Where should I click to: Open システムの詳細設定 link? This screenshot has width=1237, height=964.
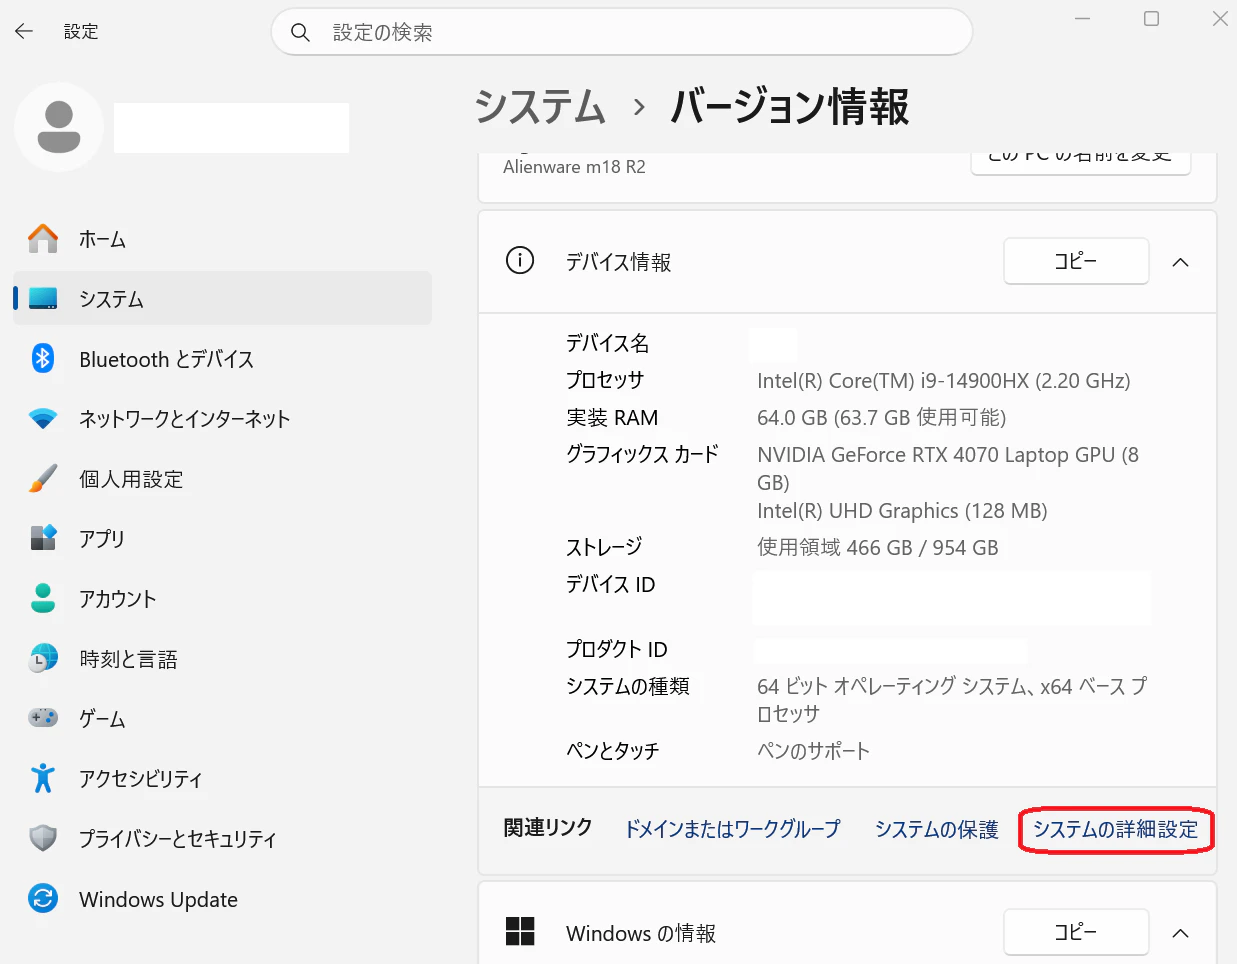tap(1115, 829)
